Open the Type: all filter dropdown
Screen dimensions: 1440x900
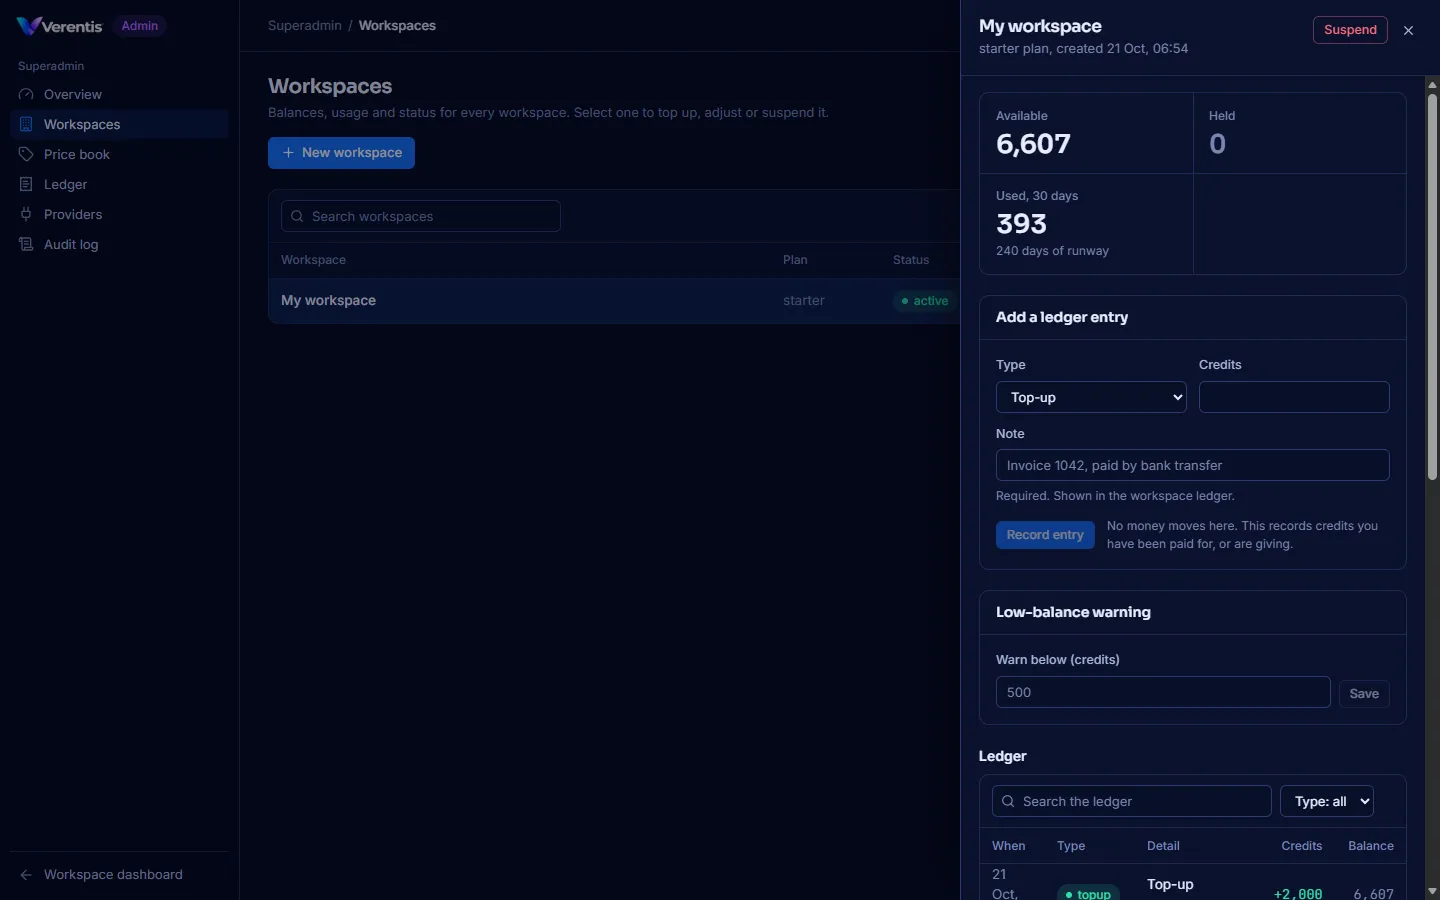(1327, 801)
